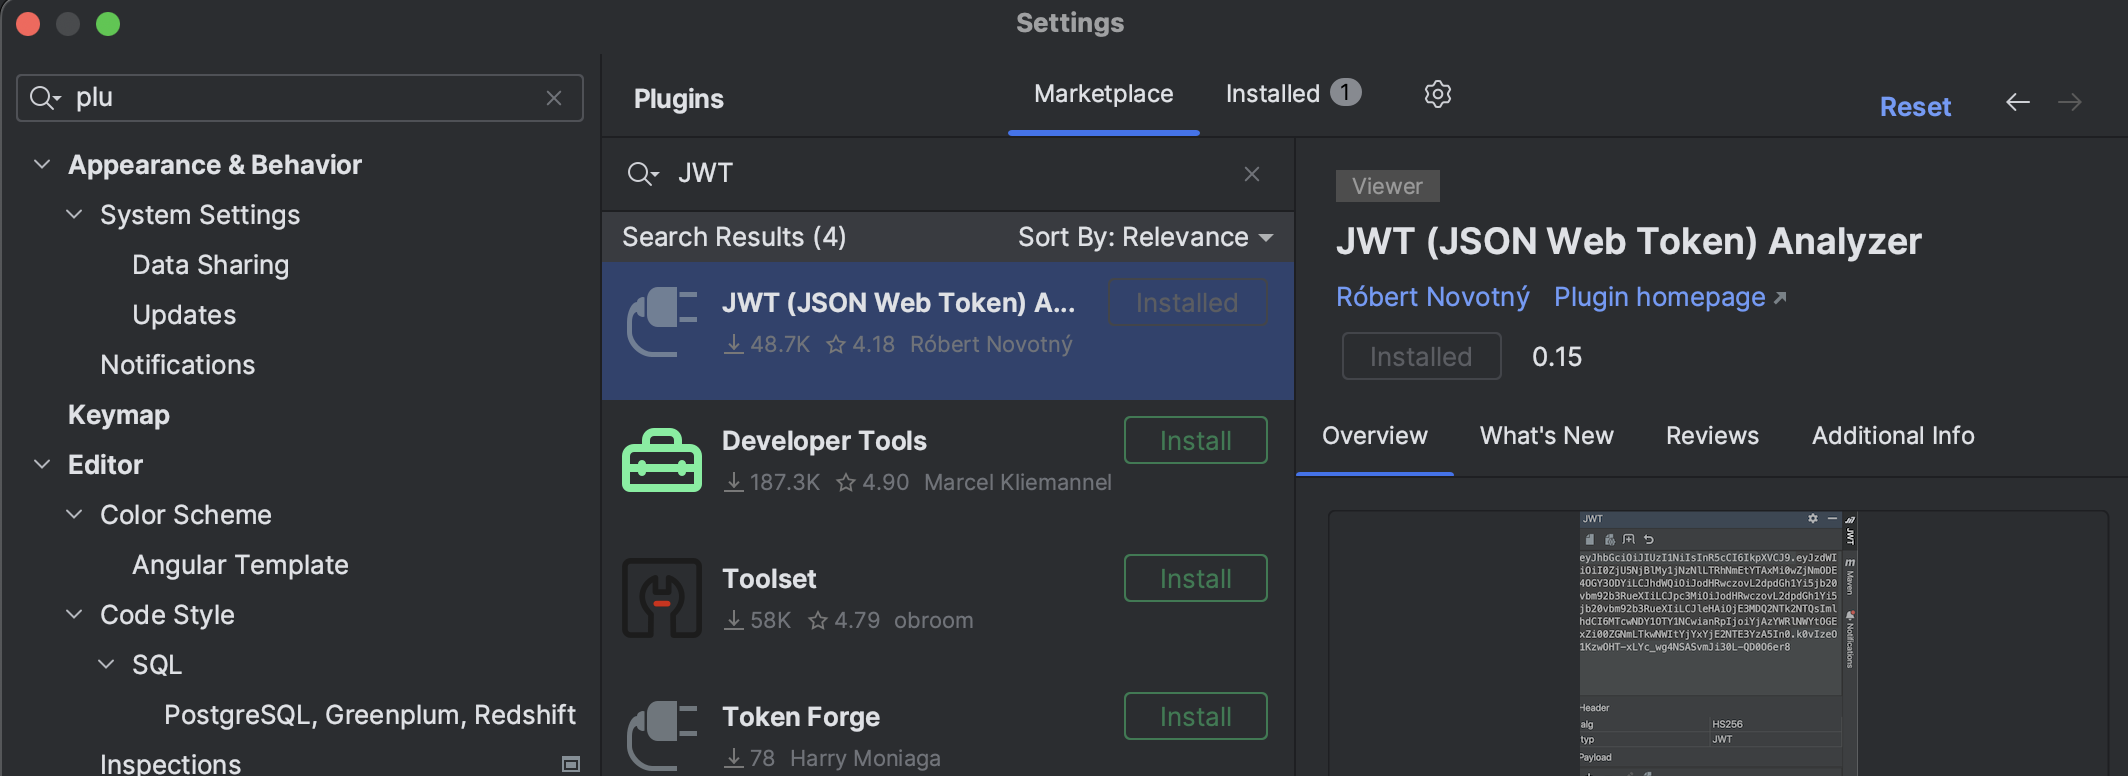Click the Reset link

pos(1915,107)
